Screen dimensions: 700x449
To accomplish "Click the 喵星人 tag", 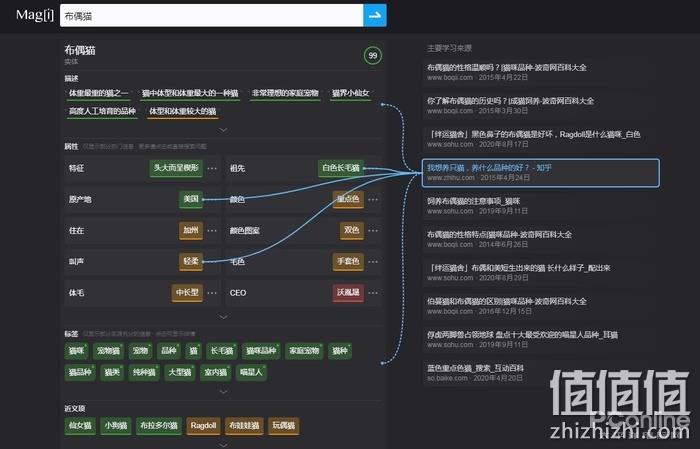I will click(x=251, y=372).
